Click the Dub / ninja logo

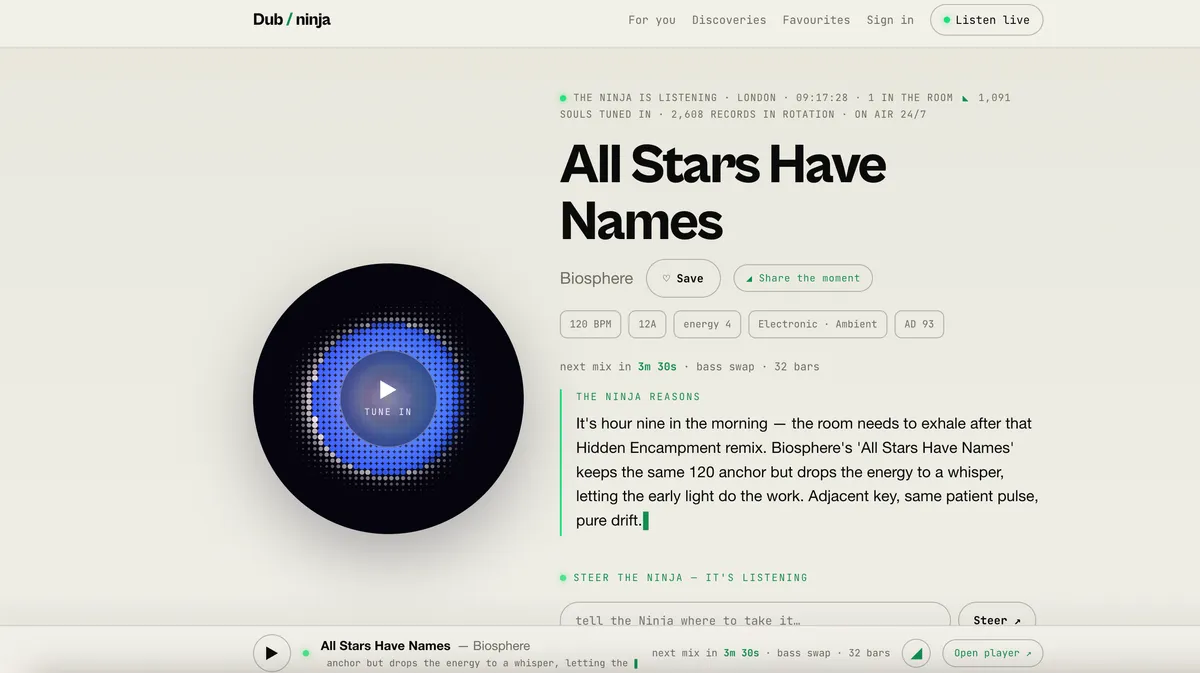click(x=292, y=19)
